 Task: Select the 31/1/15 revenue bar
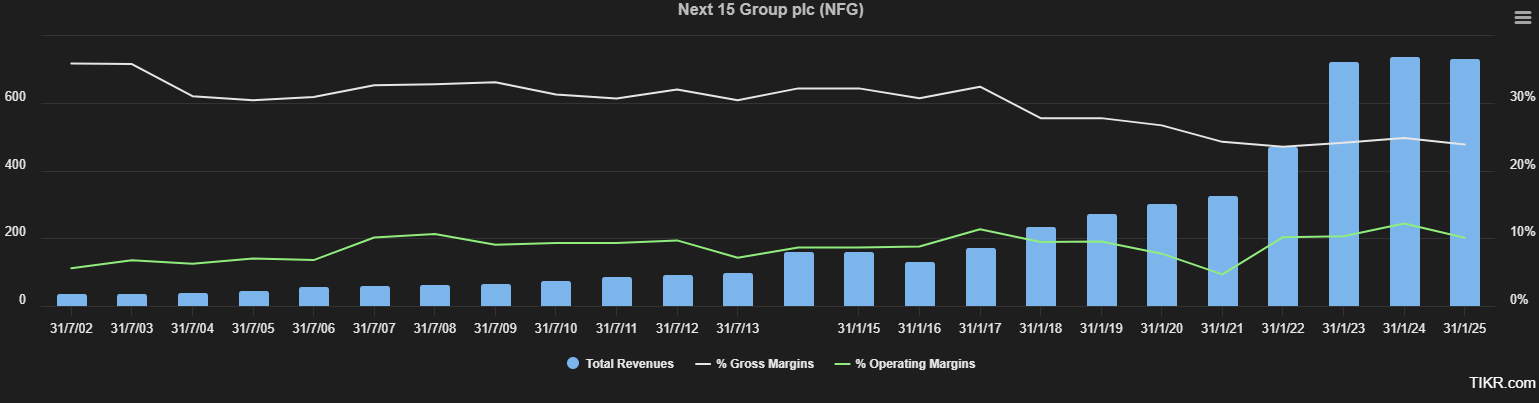(x=859, y=279)
